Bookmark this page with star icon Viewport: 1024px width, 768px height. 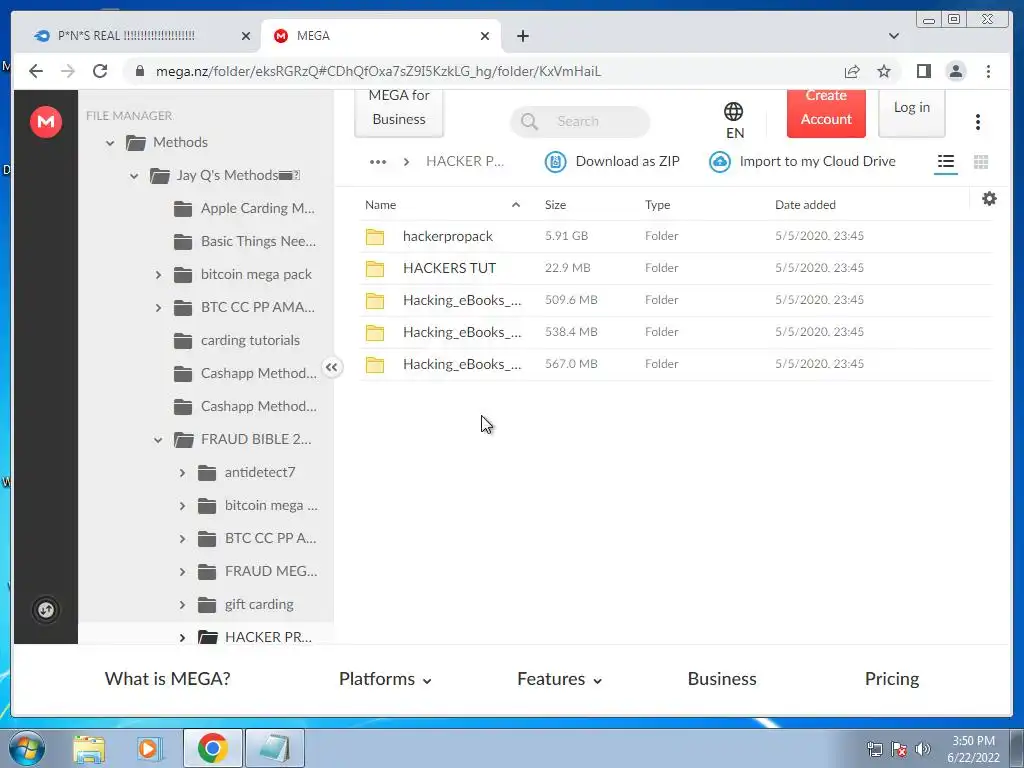(884, 71)
